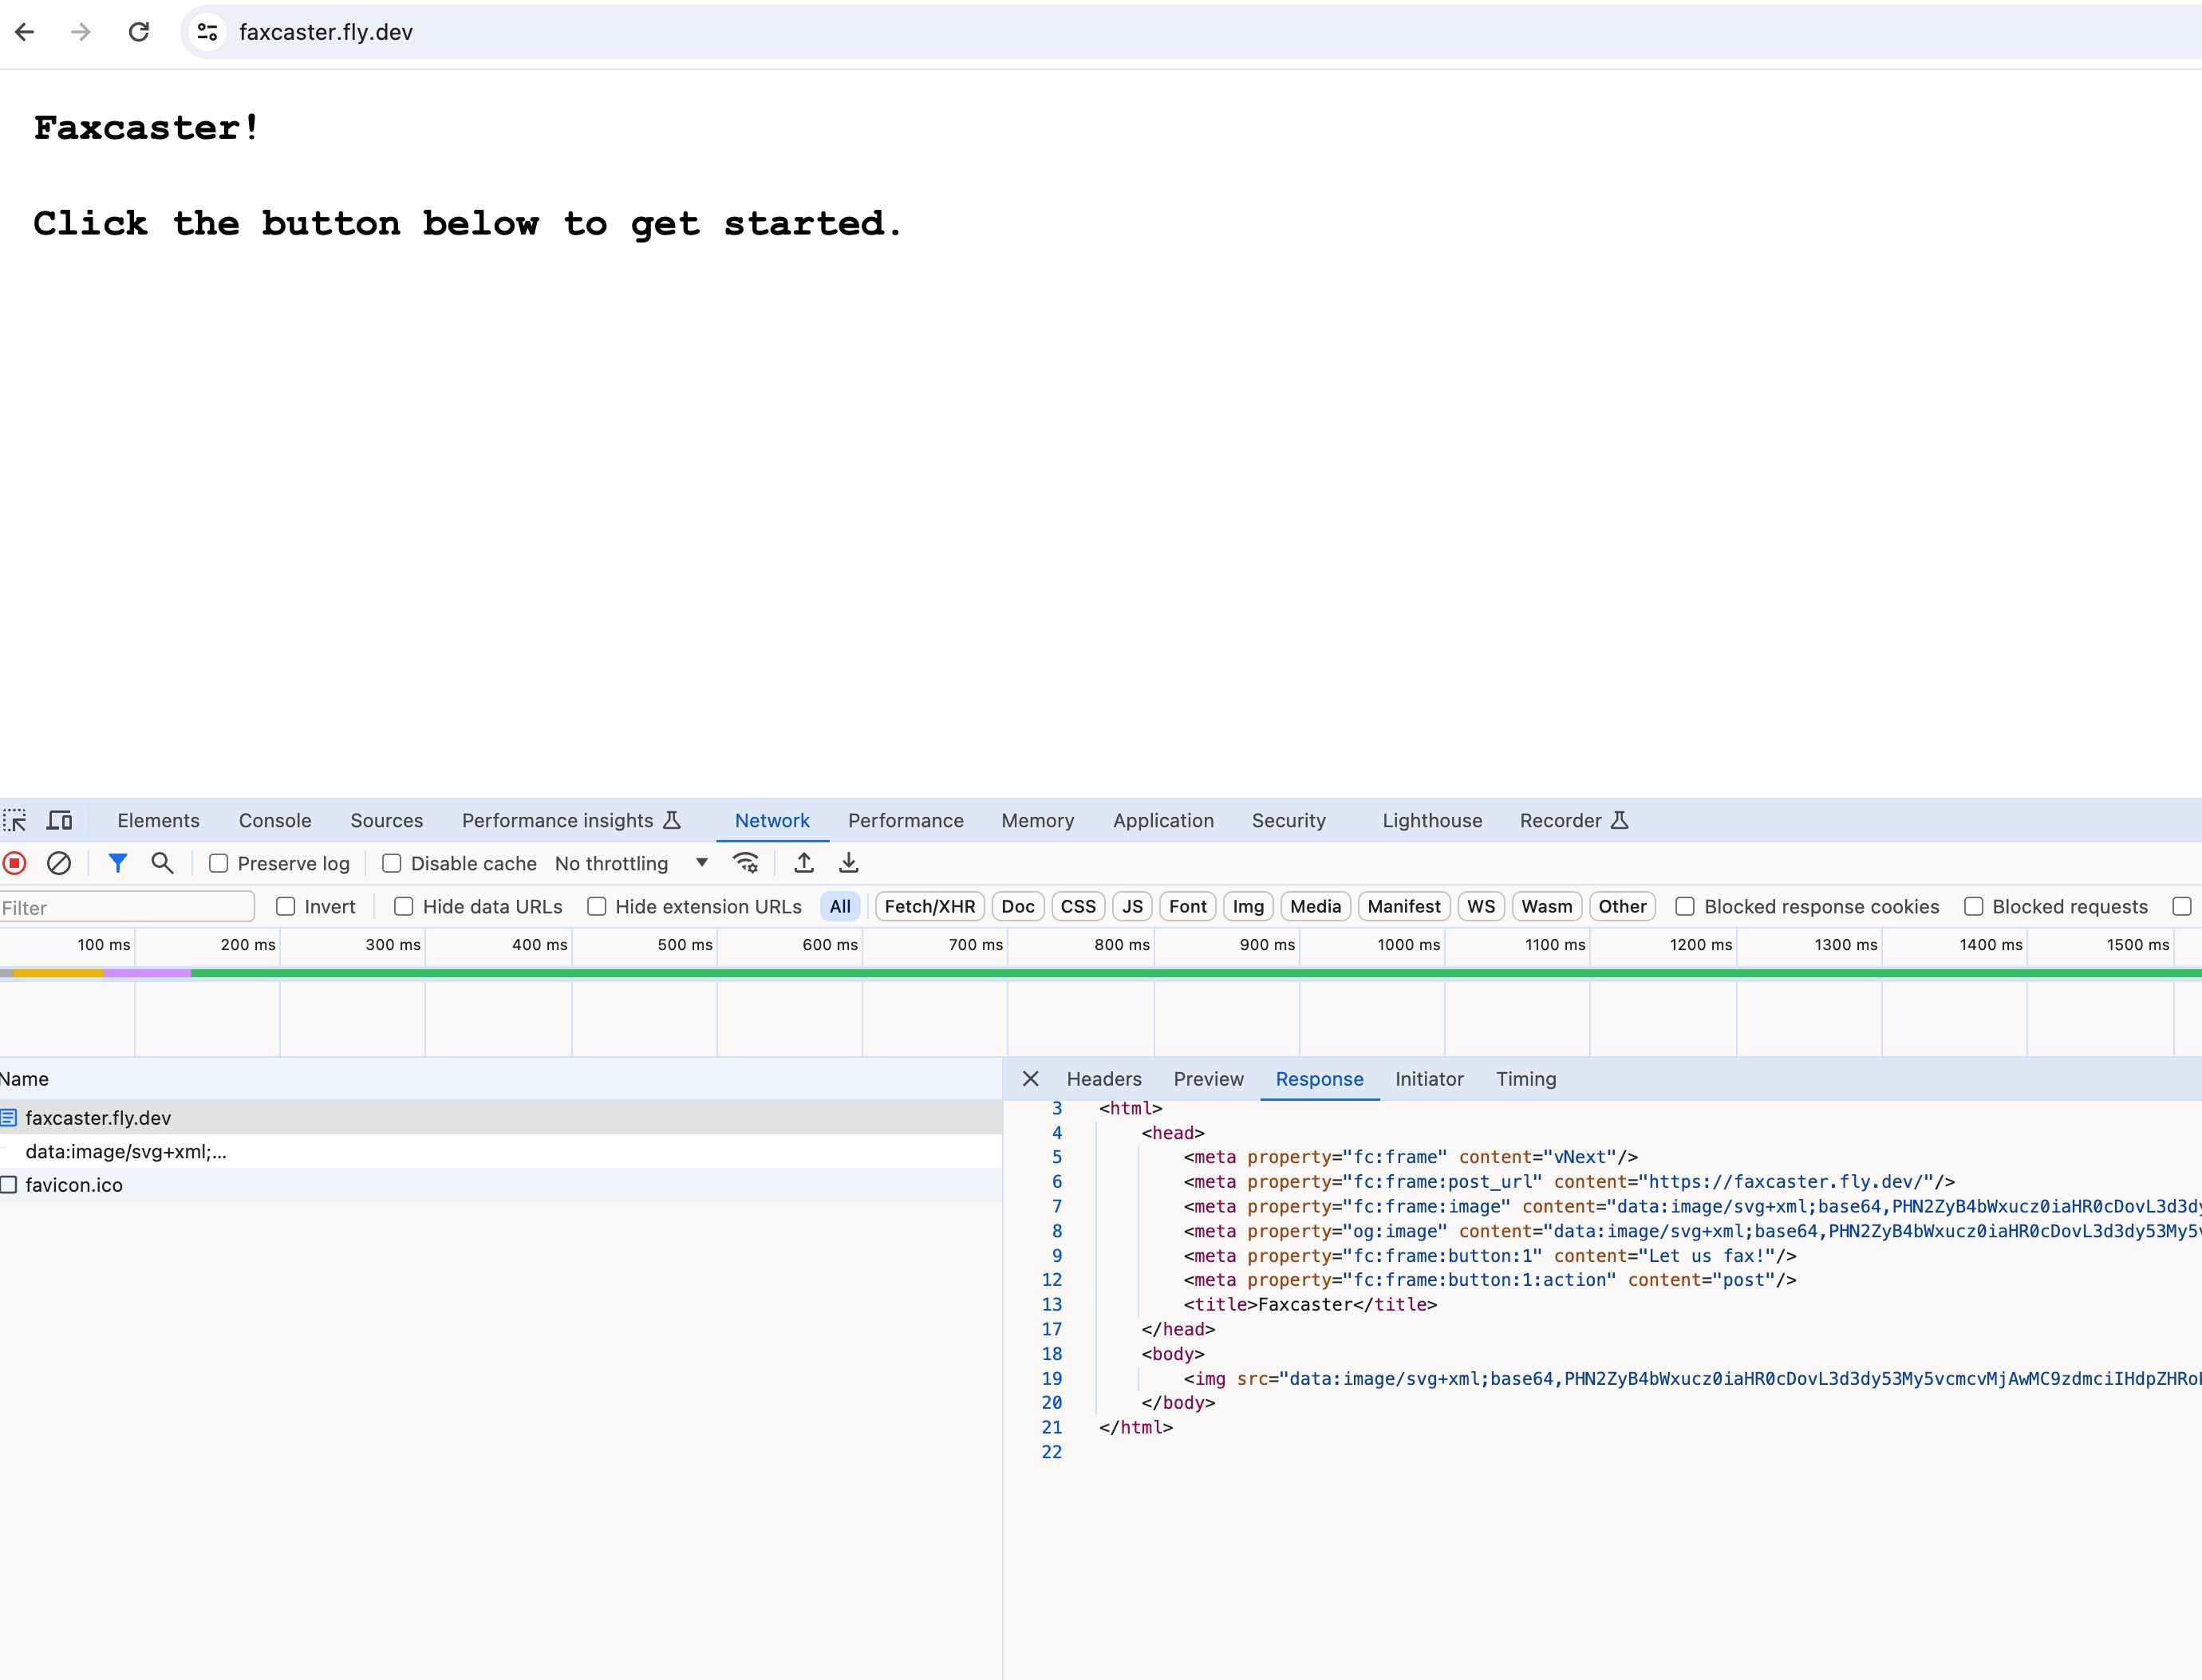Viewport: 2202px width, 1680px height.
Task: Import a HAR file
Action: [804, 863]
